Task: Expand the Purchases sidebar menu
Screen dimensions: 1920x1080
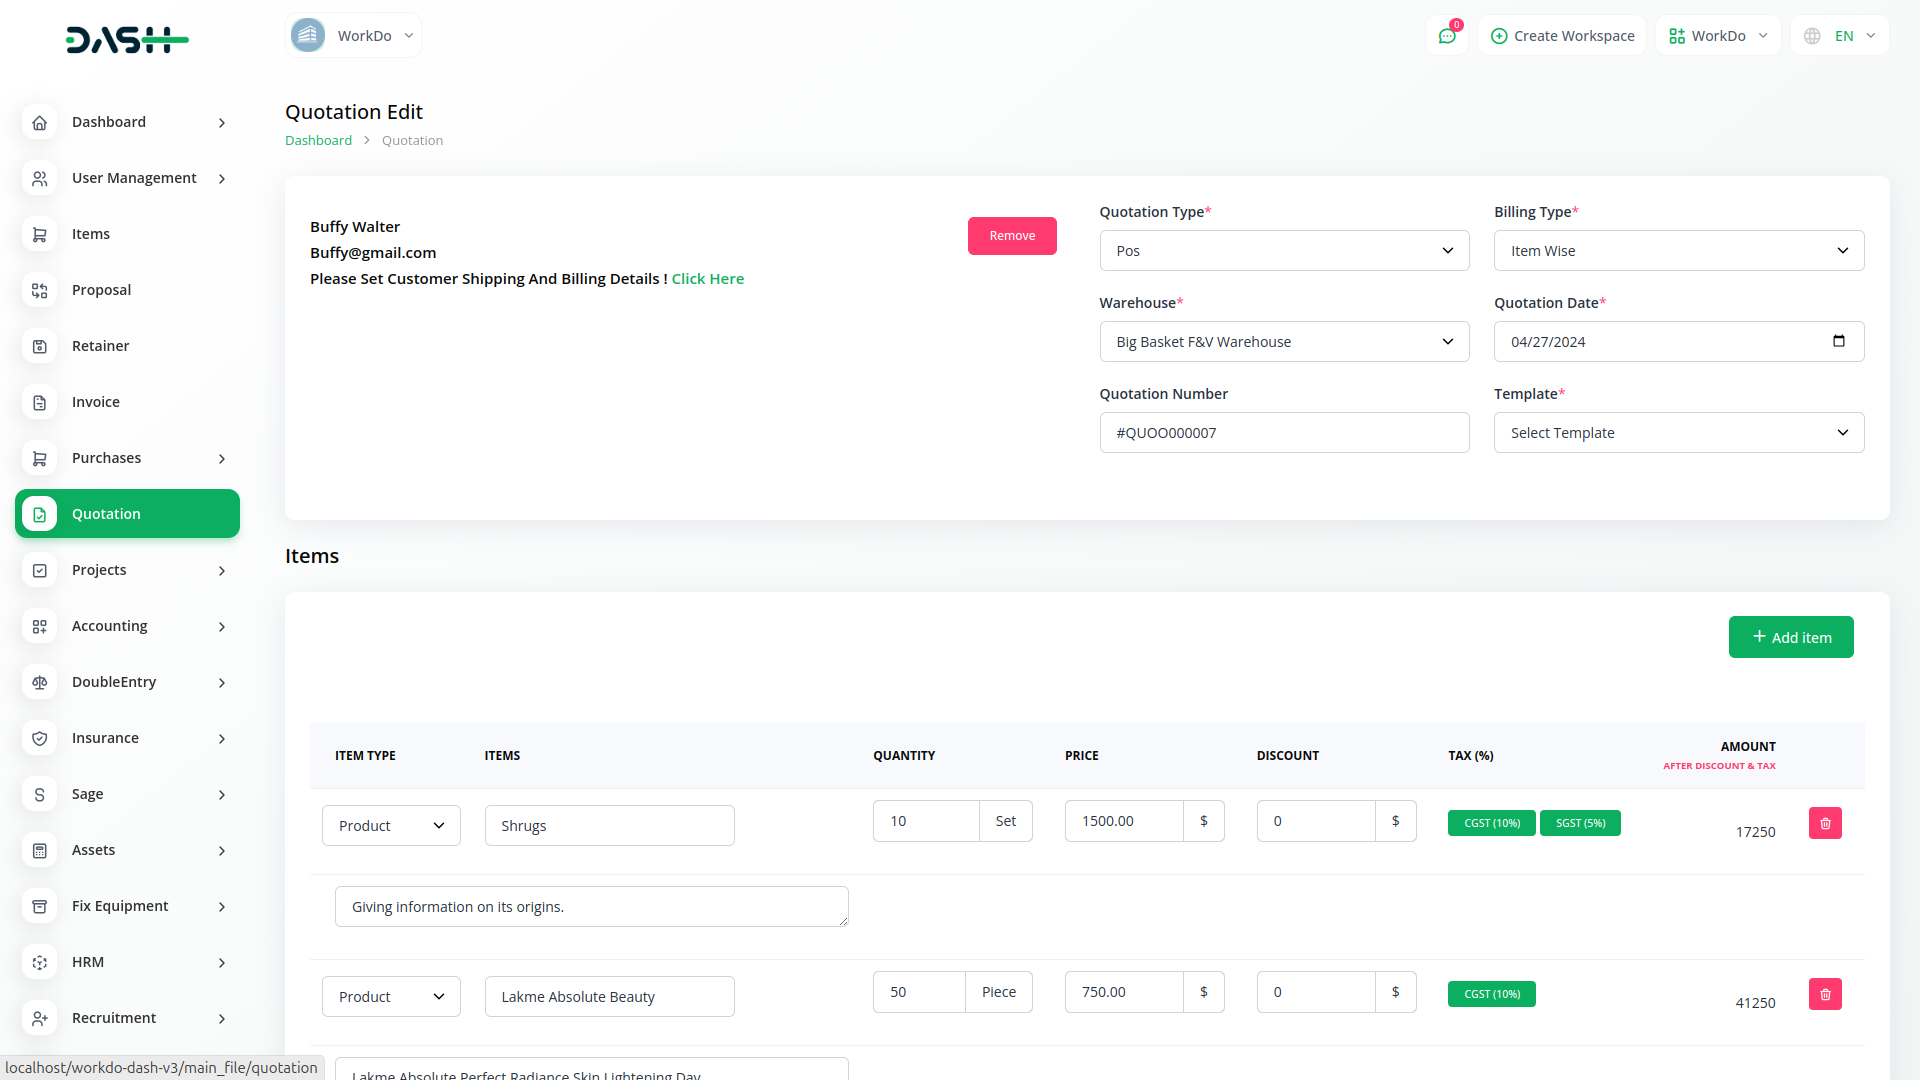Action: (127, 458)
